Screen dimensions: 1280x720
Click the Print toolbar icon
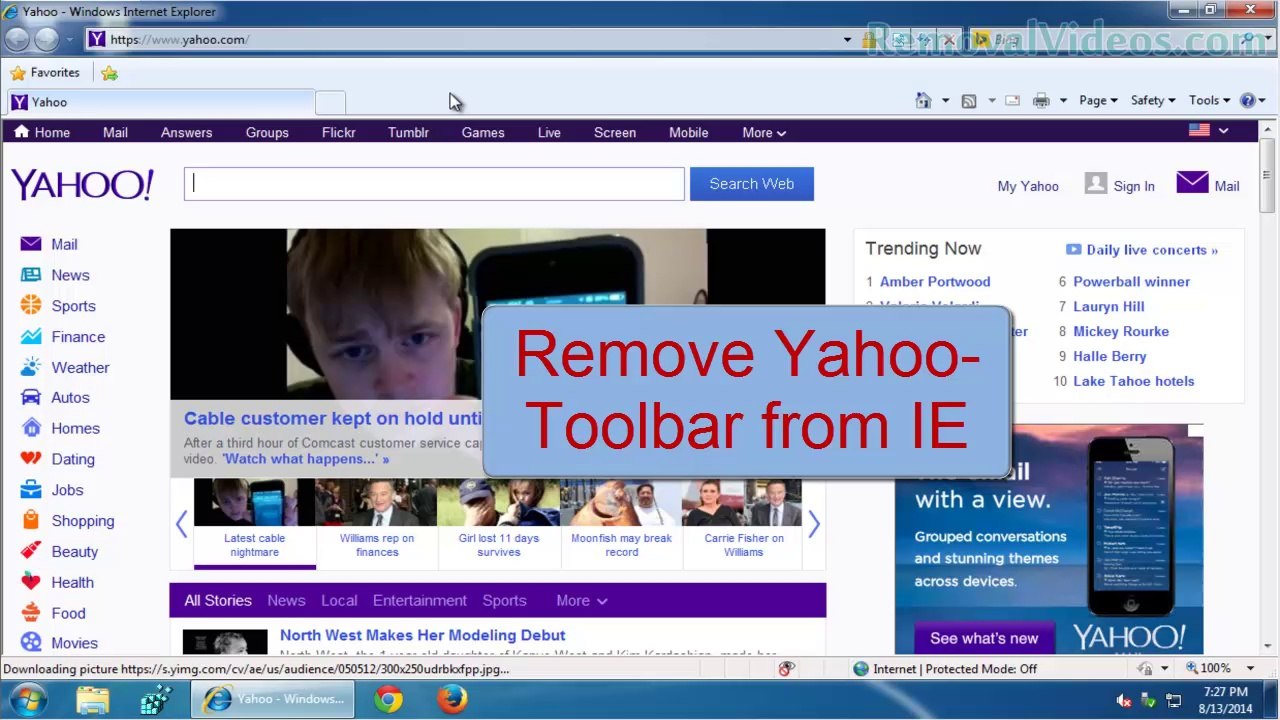coord(1041,101)
